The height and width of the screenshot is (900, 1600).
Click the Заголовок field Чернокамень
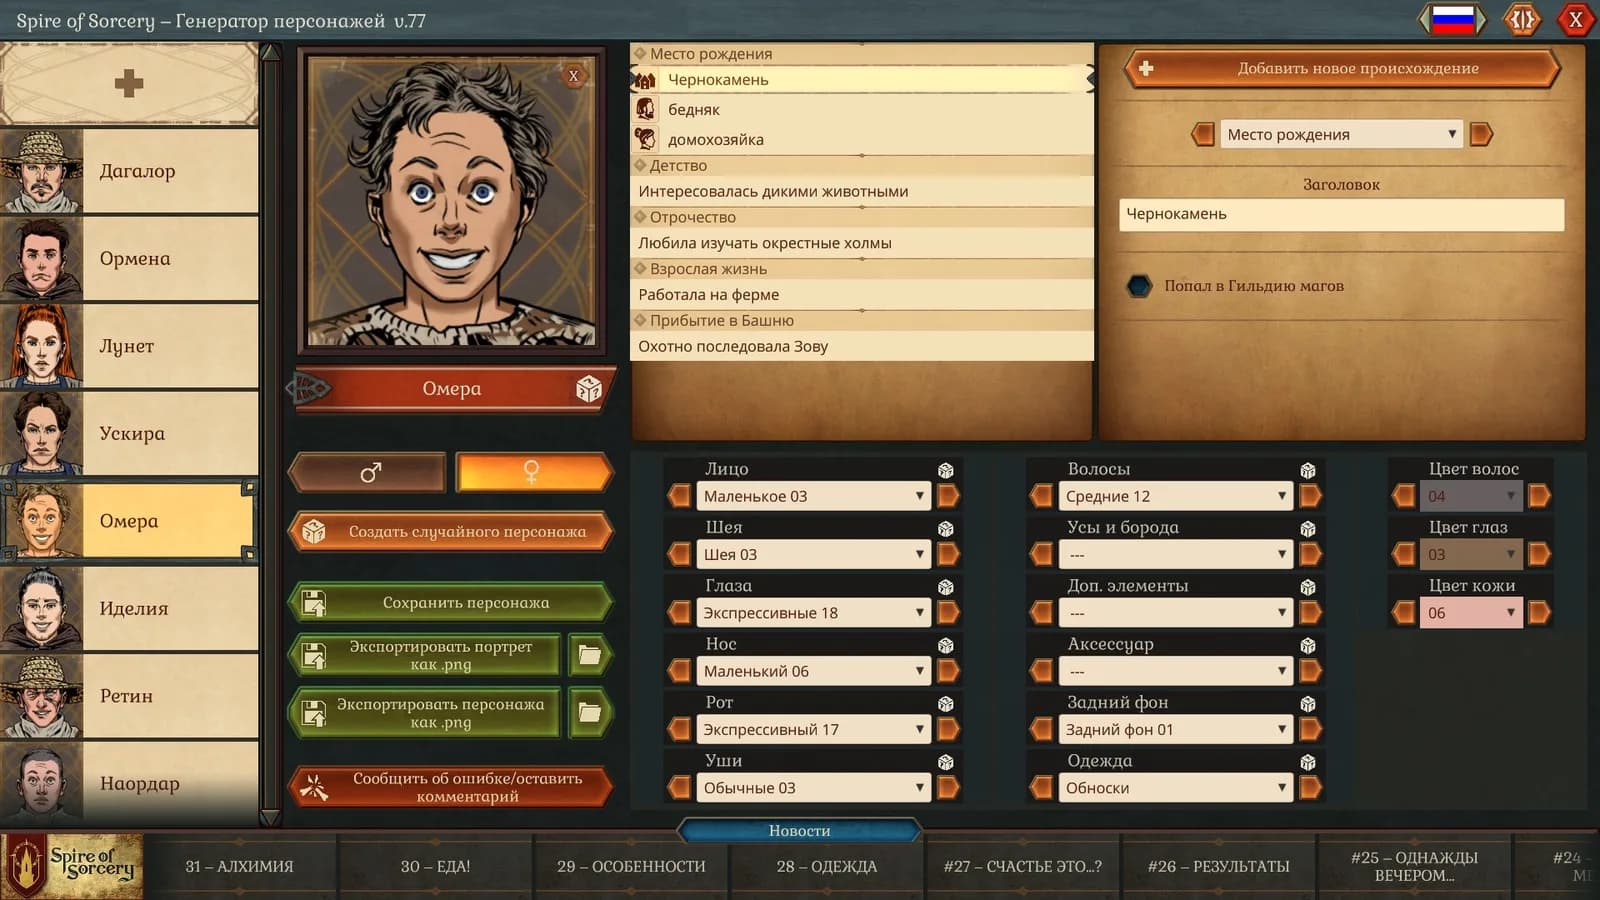(x=1341, y=214)
